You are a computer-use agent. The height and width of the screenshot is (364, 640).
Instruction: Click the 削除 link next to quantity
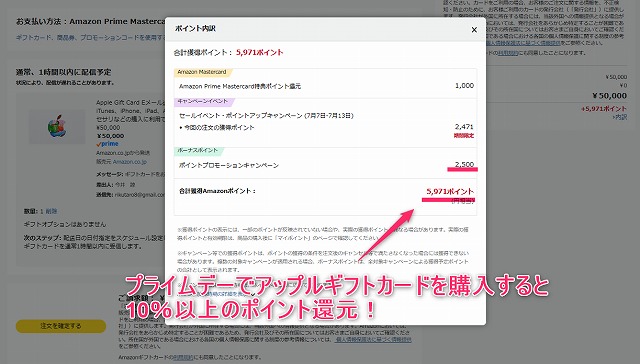point(51,211)
